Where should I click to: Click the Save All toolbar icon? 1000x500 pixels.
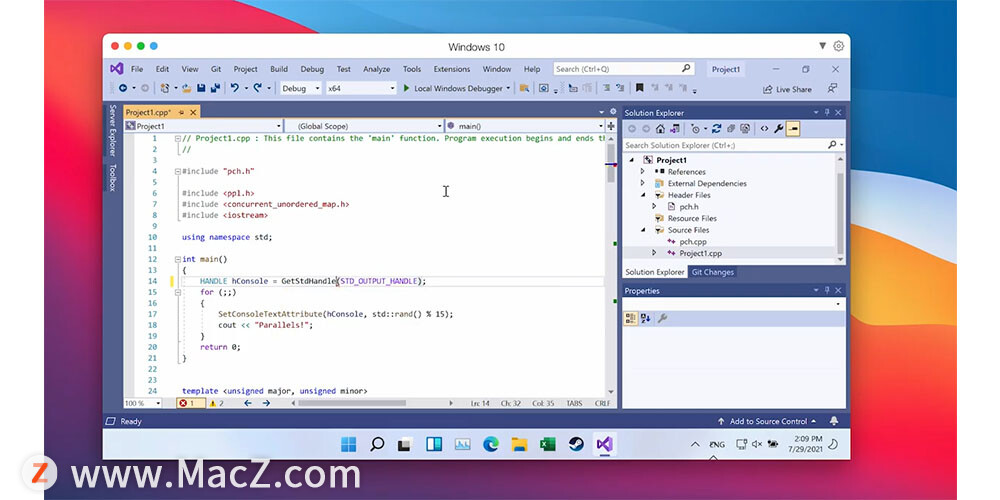(215, 89)
